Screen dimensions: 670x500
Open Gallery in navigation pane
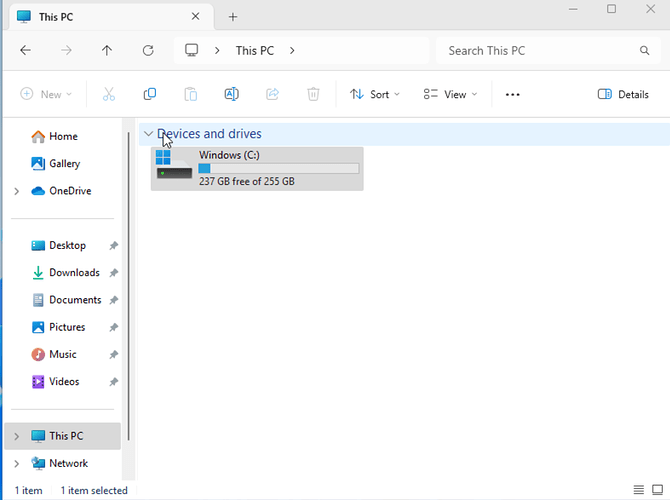coord(63,164)
